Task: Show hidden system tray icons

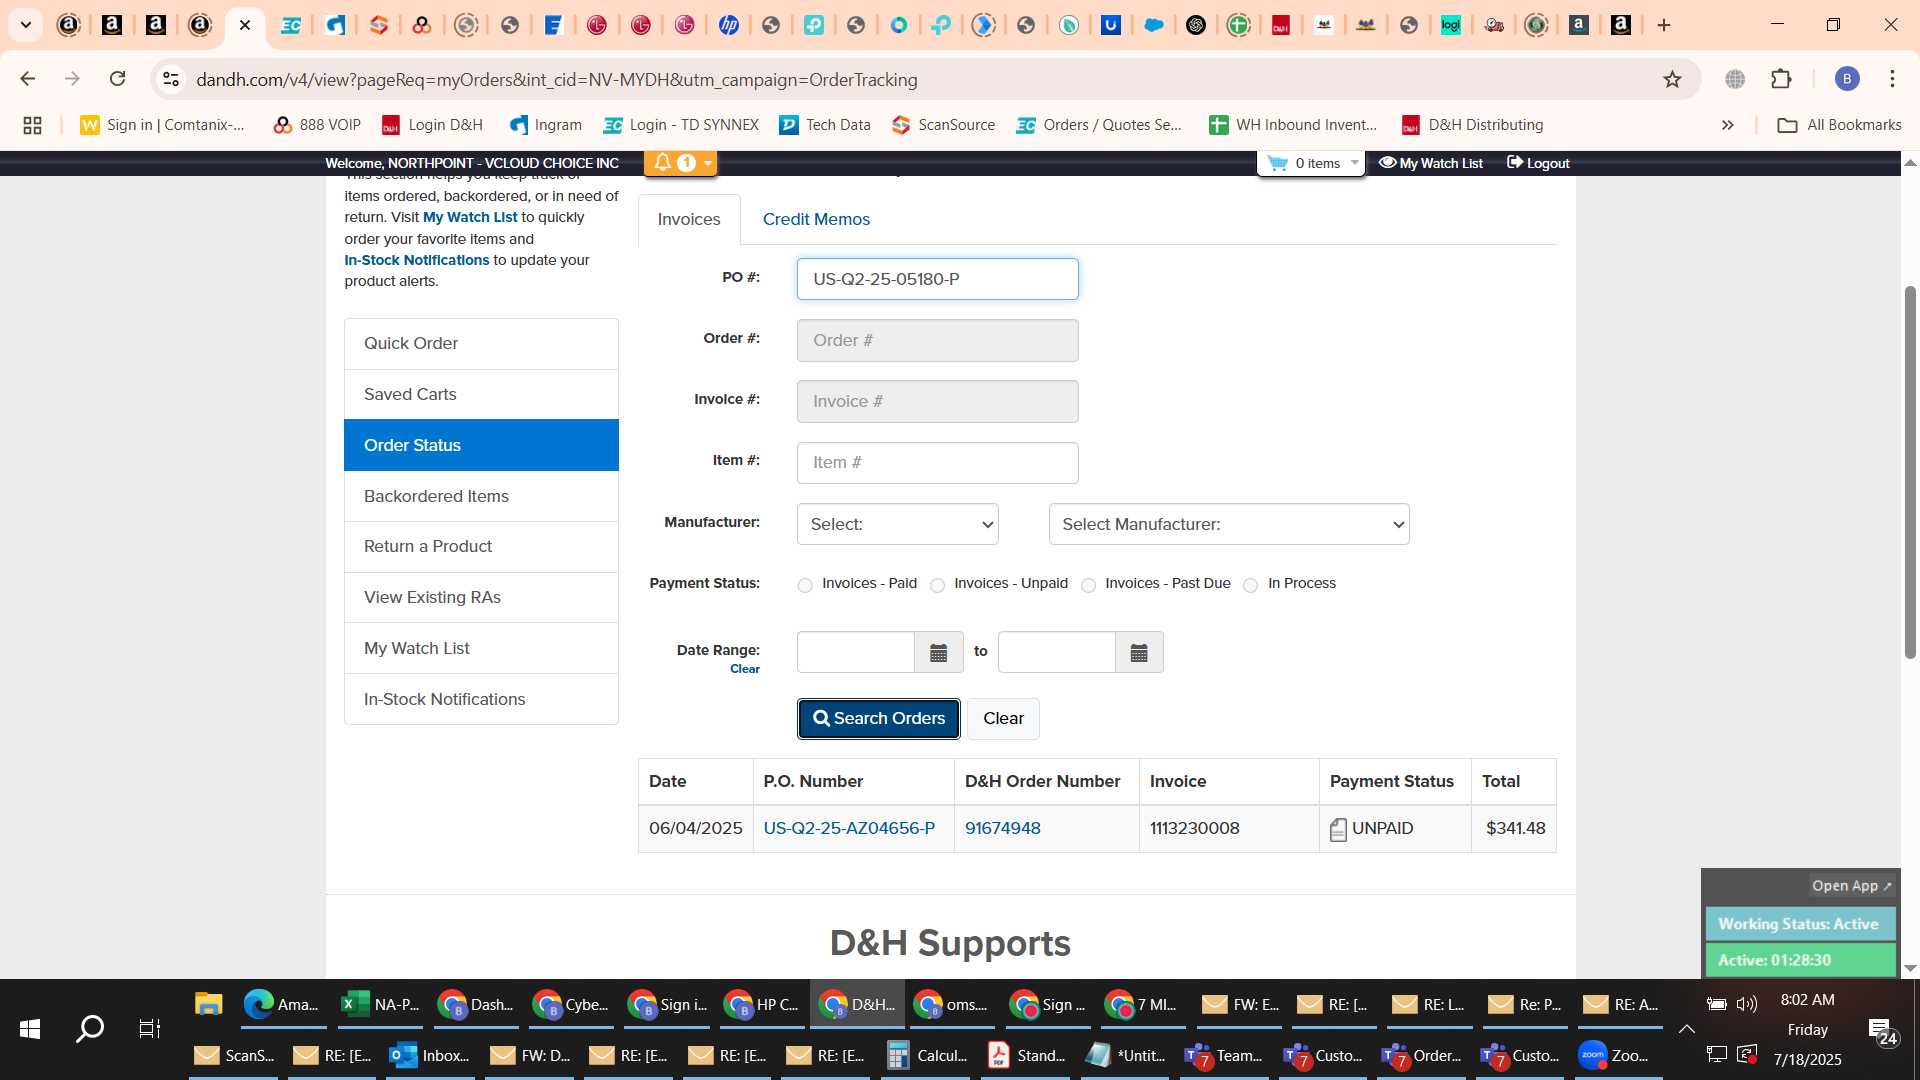Action: click(x=1686, y=1029)
